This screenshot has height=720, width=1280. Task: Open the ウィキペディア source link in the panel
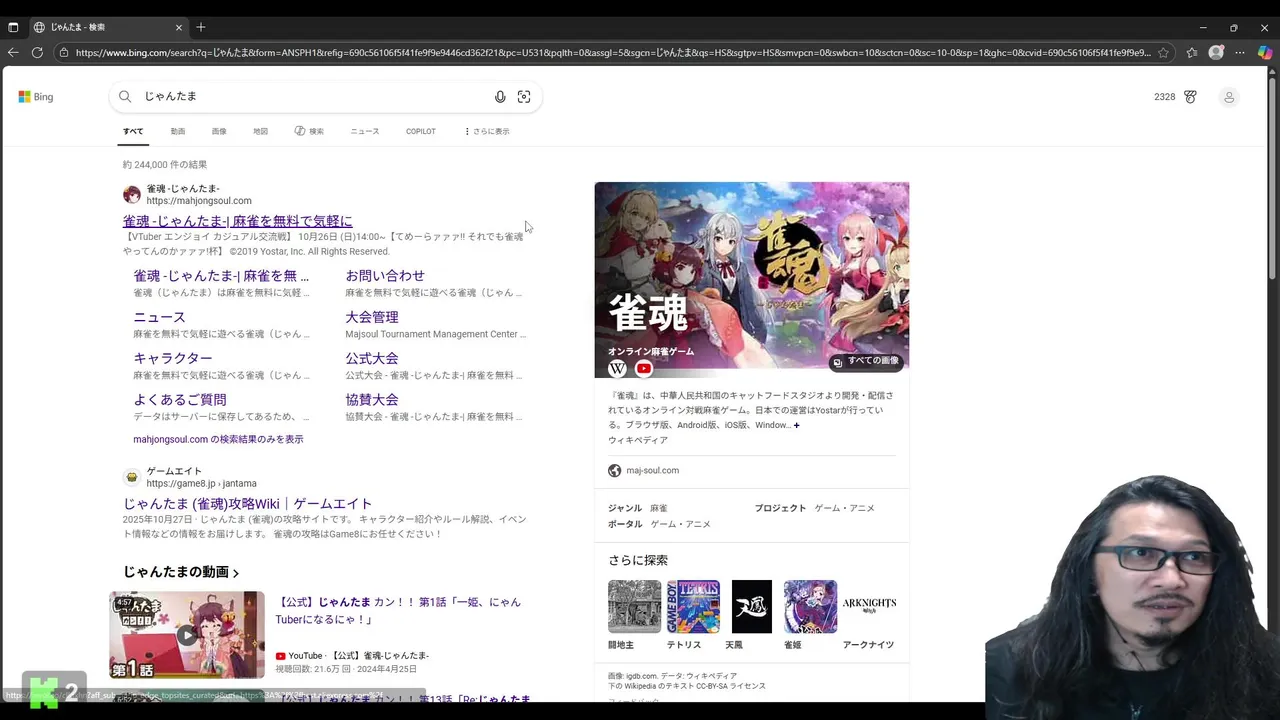pos(638,441)
